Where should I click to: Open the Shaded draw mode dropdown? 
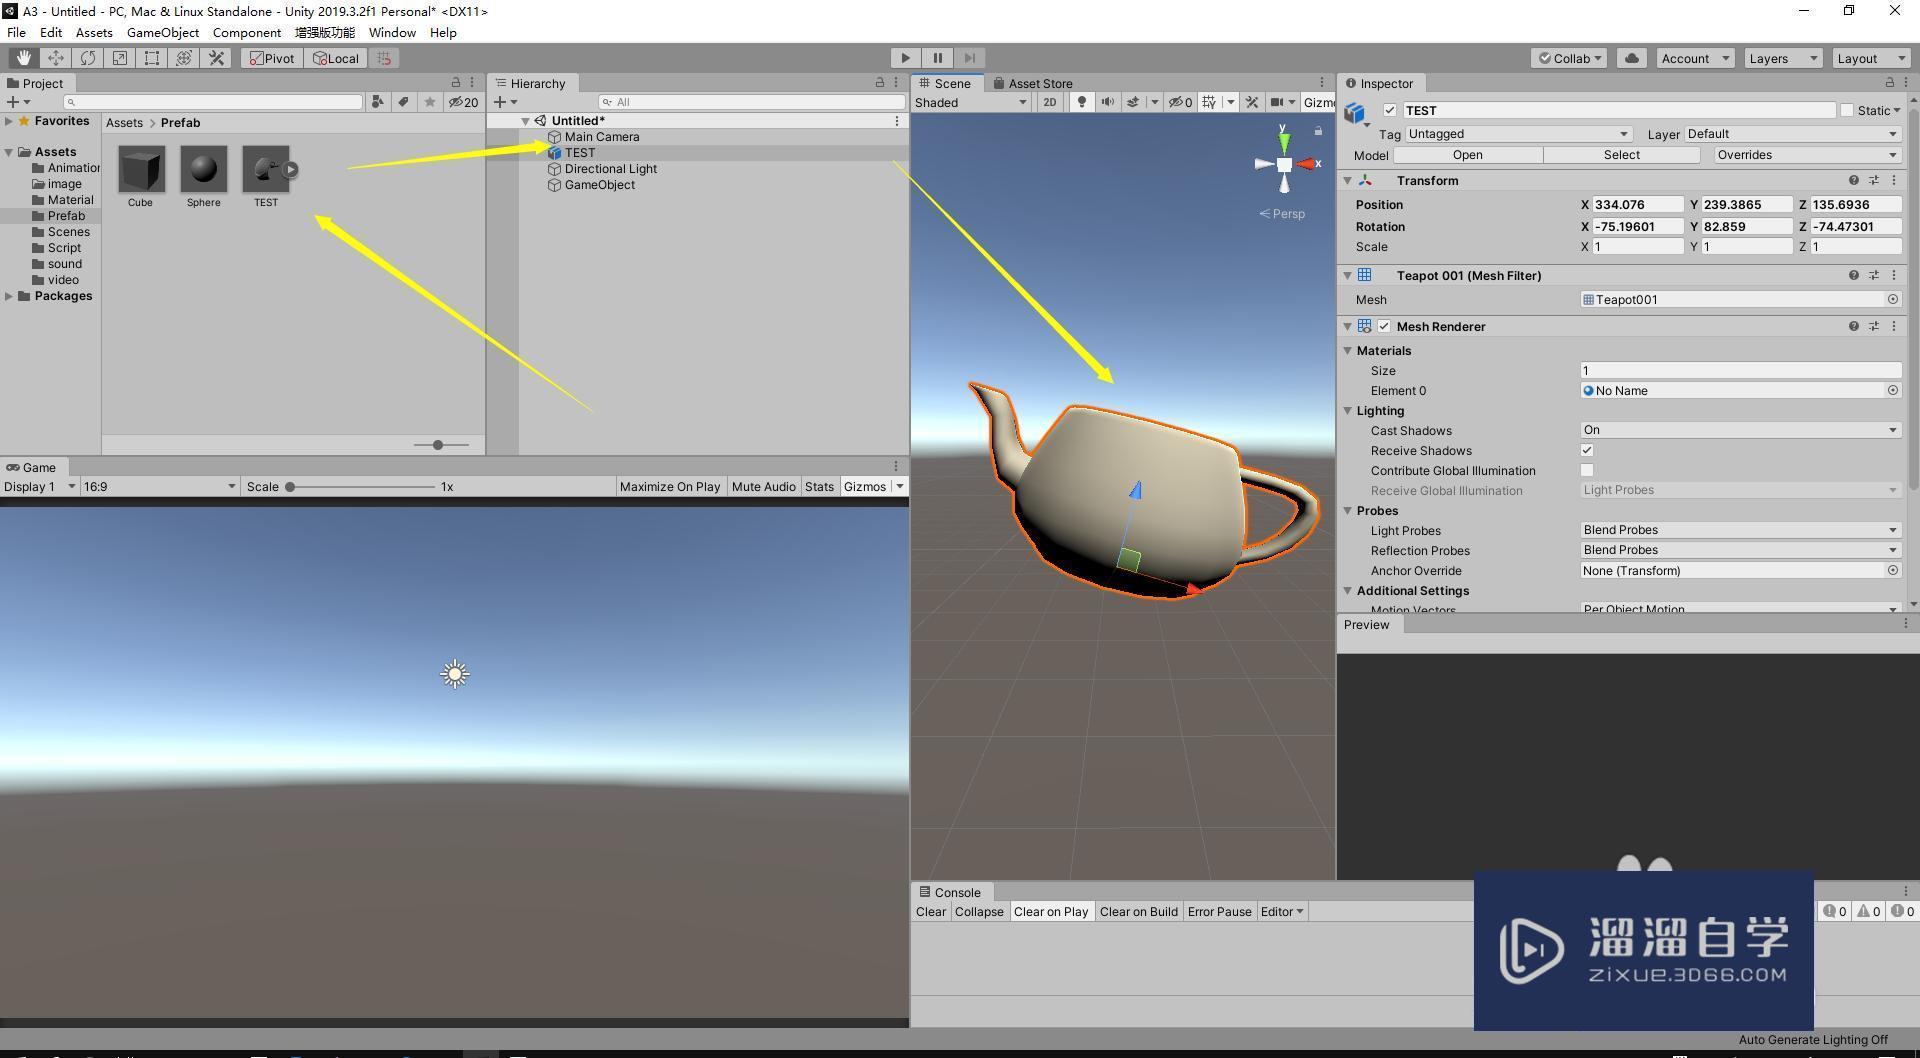click(x=968, y=102)
